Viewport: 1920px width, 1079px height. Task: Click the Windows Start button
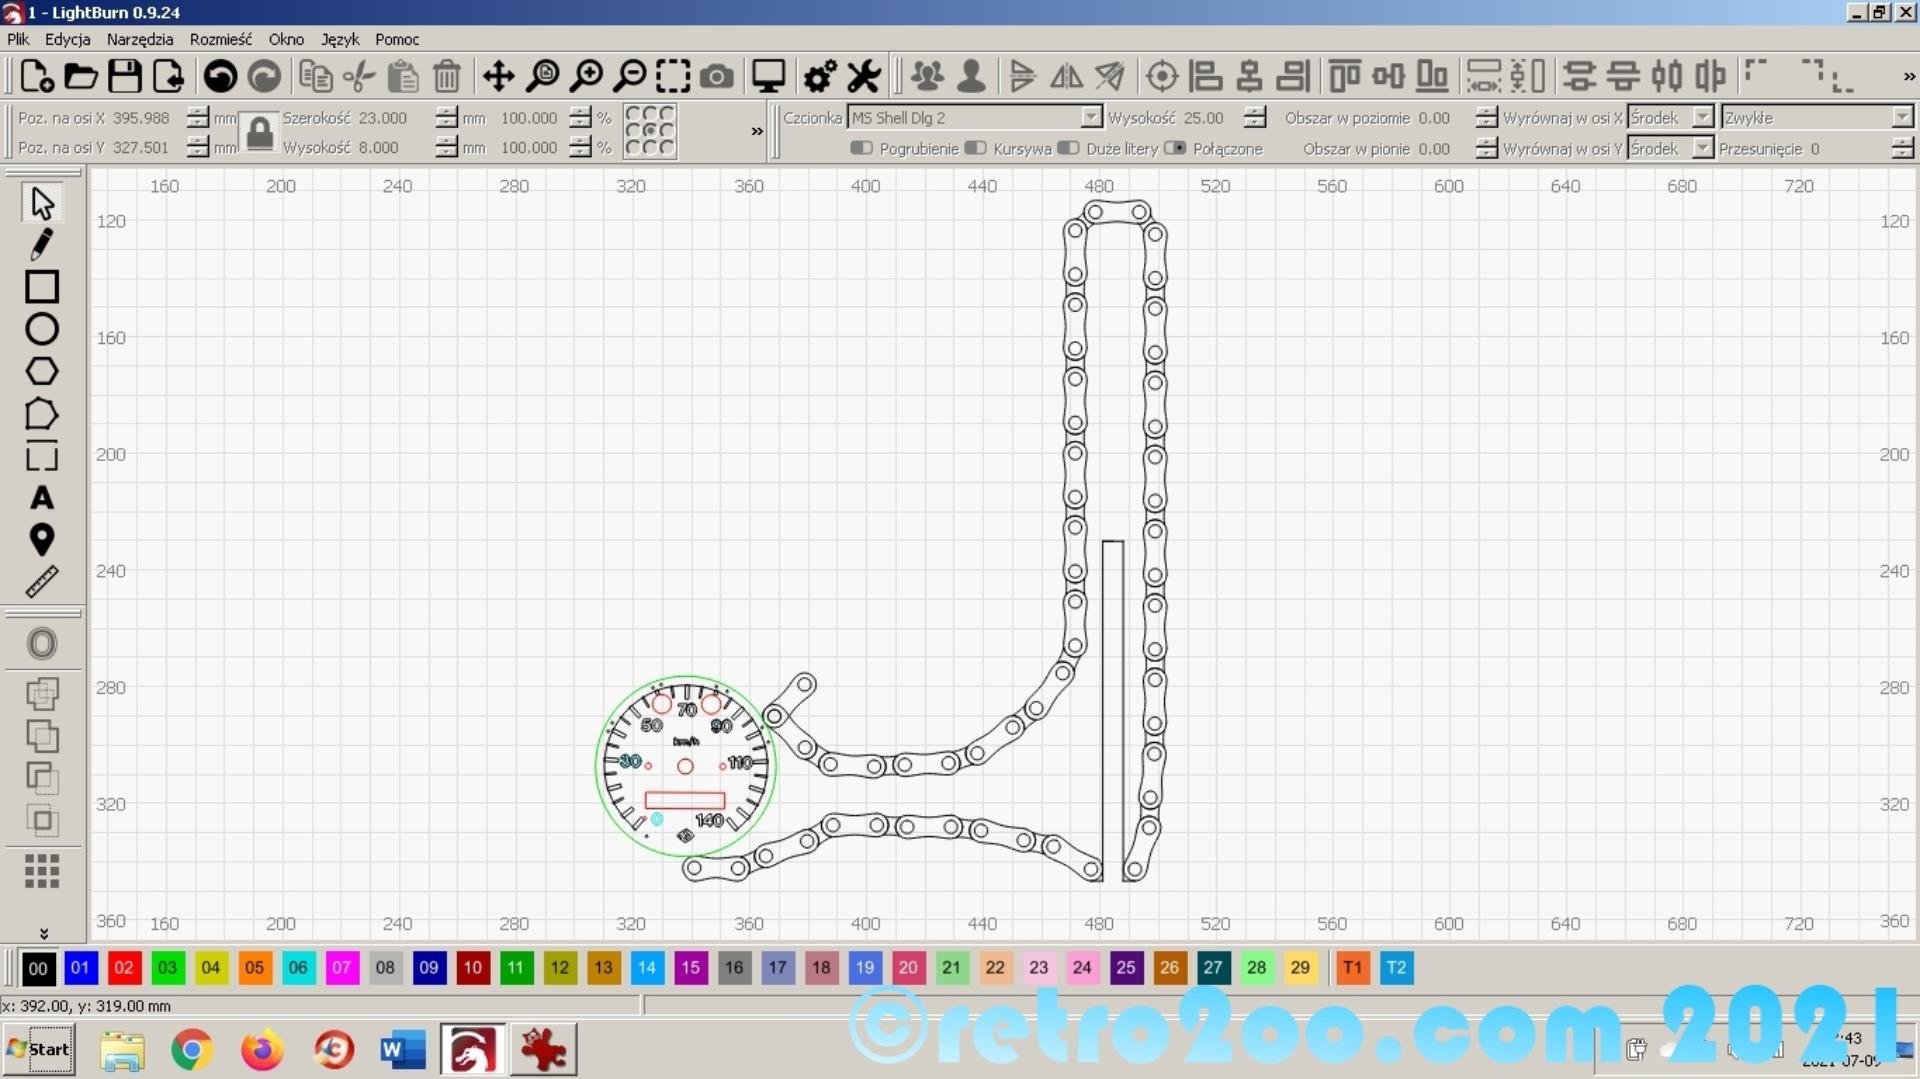39,1049
